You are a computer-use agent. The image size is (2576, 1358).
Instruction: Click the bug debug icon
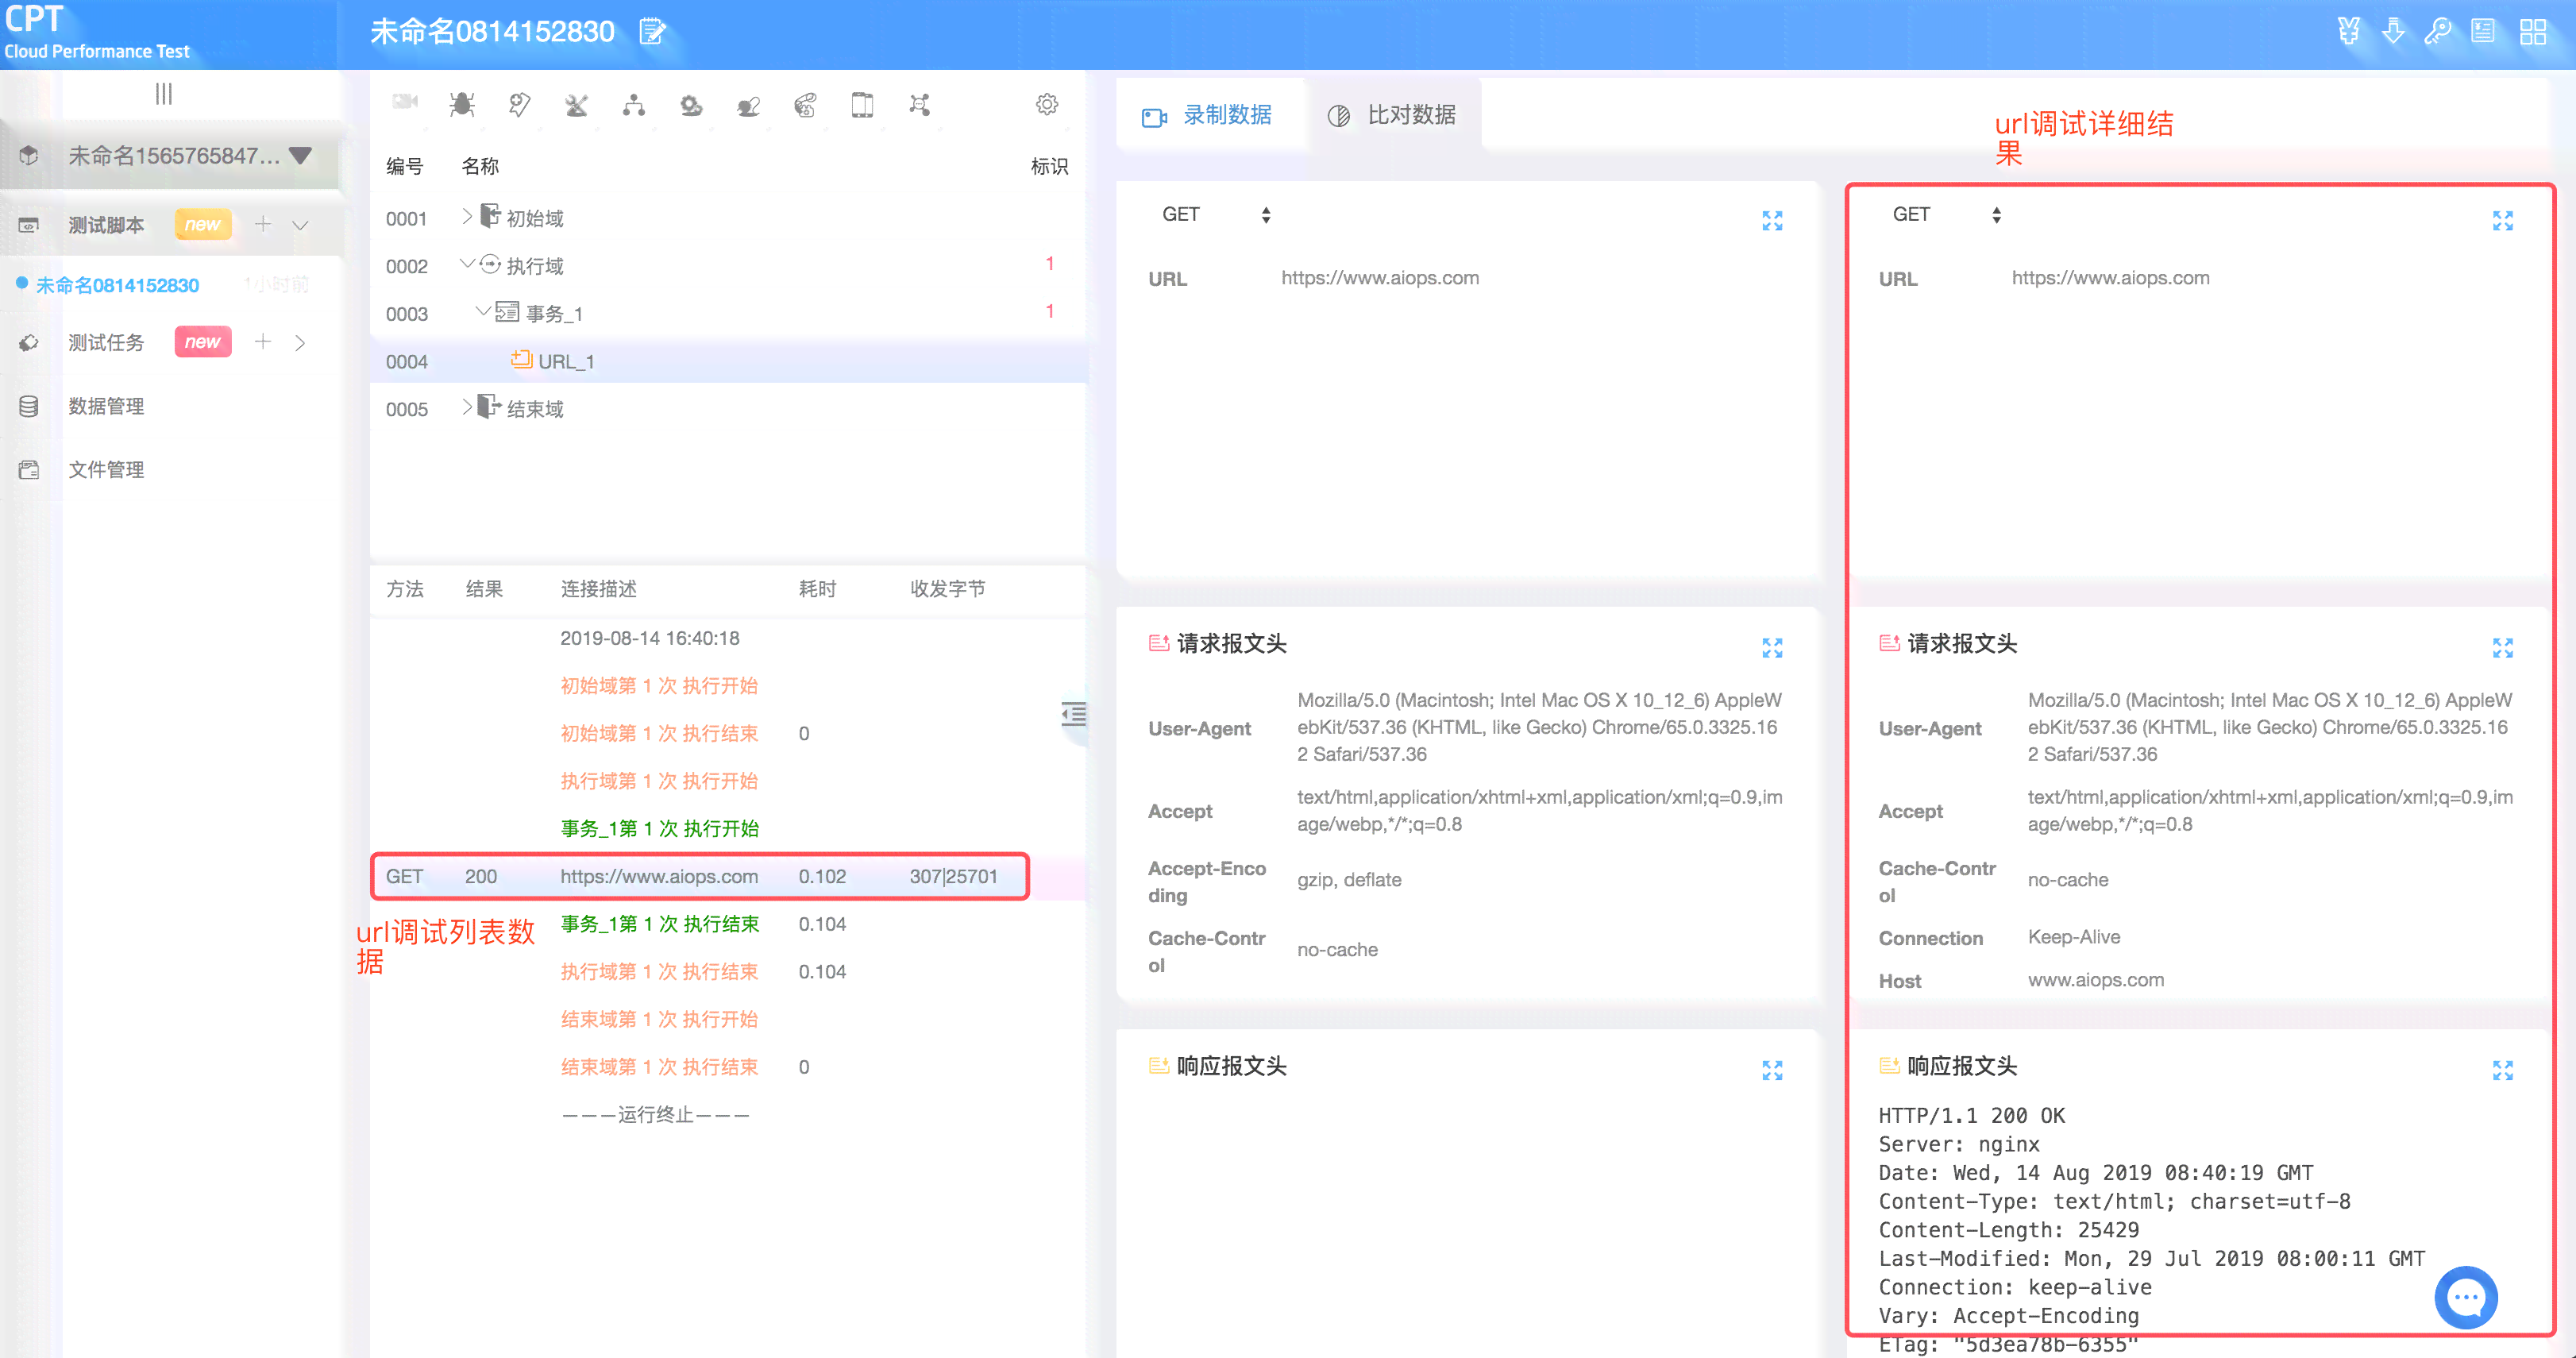point(462,104)
